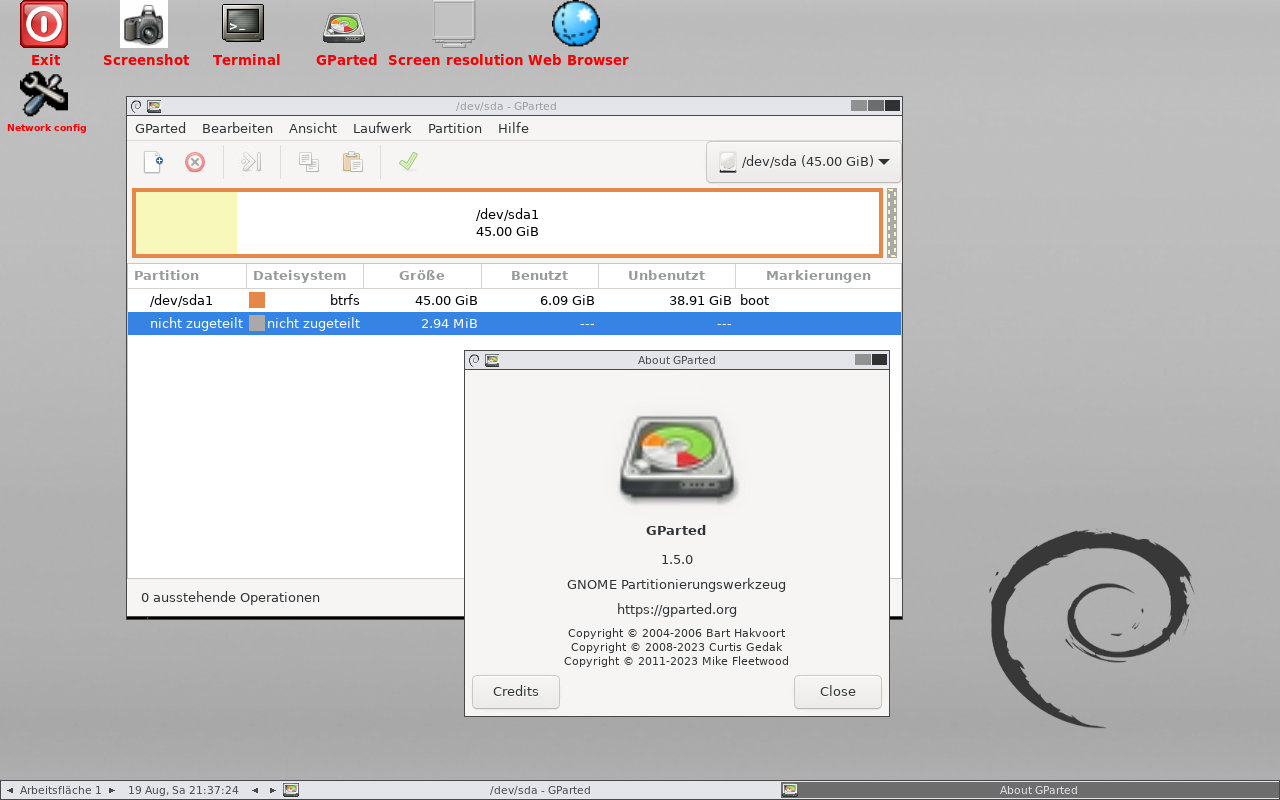
Task: Click the paste partition toolbar icon
Action: (x=352, y=162)
